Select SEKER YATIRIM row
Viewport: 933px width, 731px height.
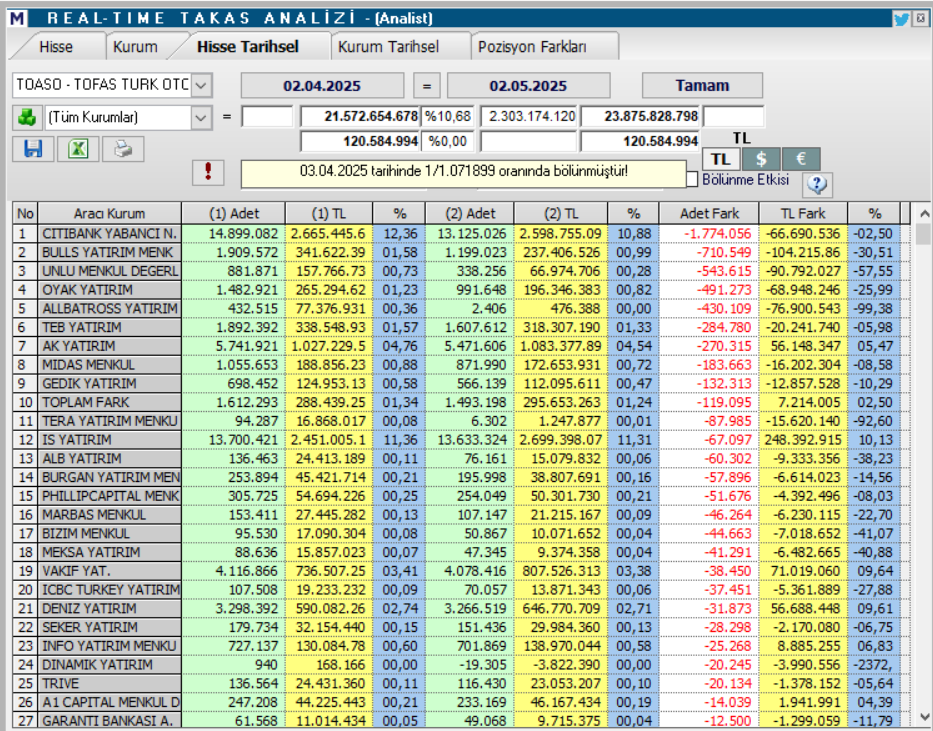coord(462,627)
